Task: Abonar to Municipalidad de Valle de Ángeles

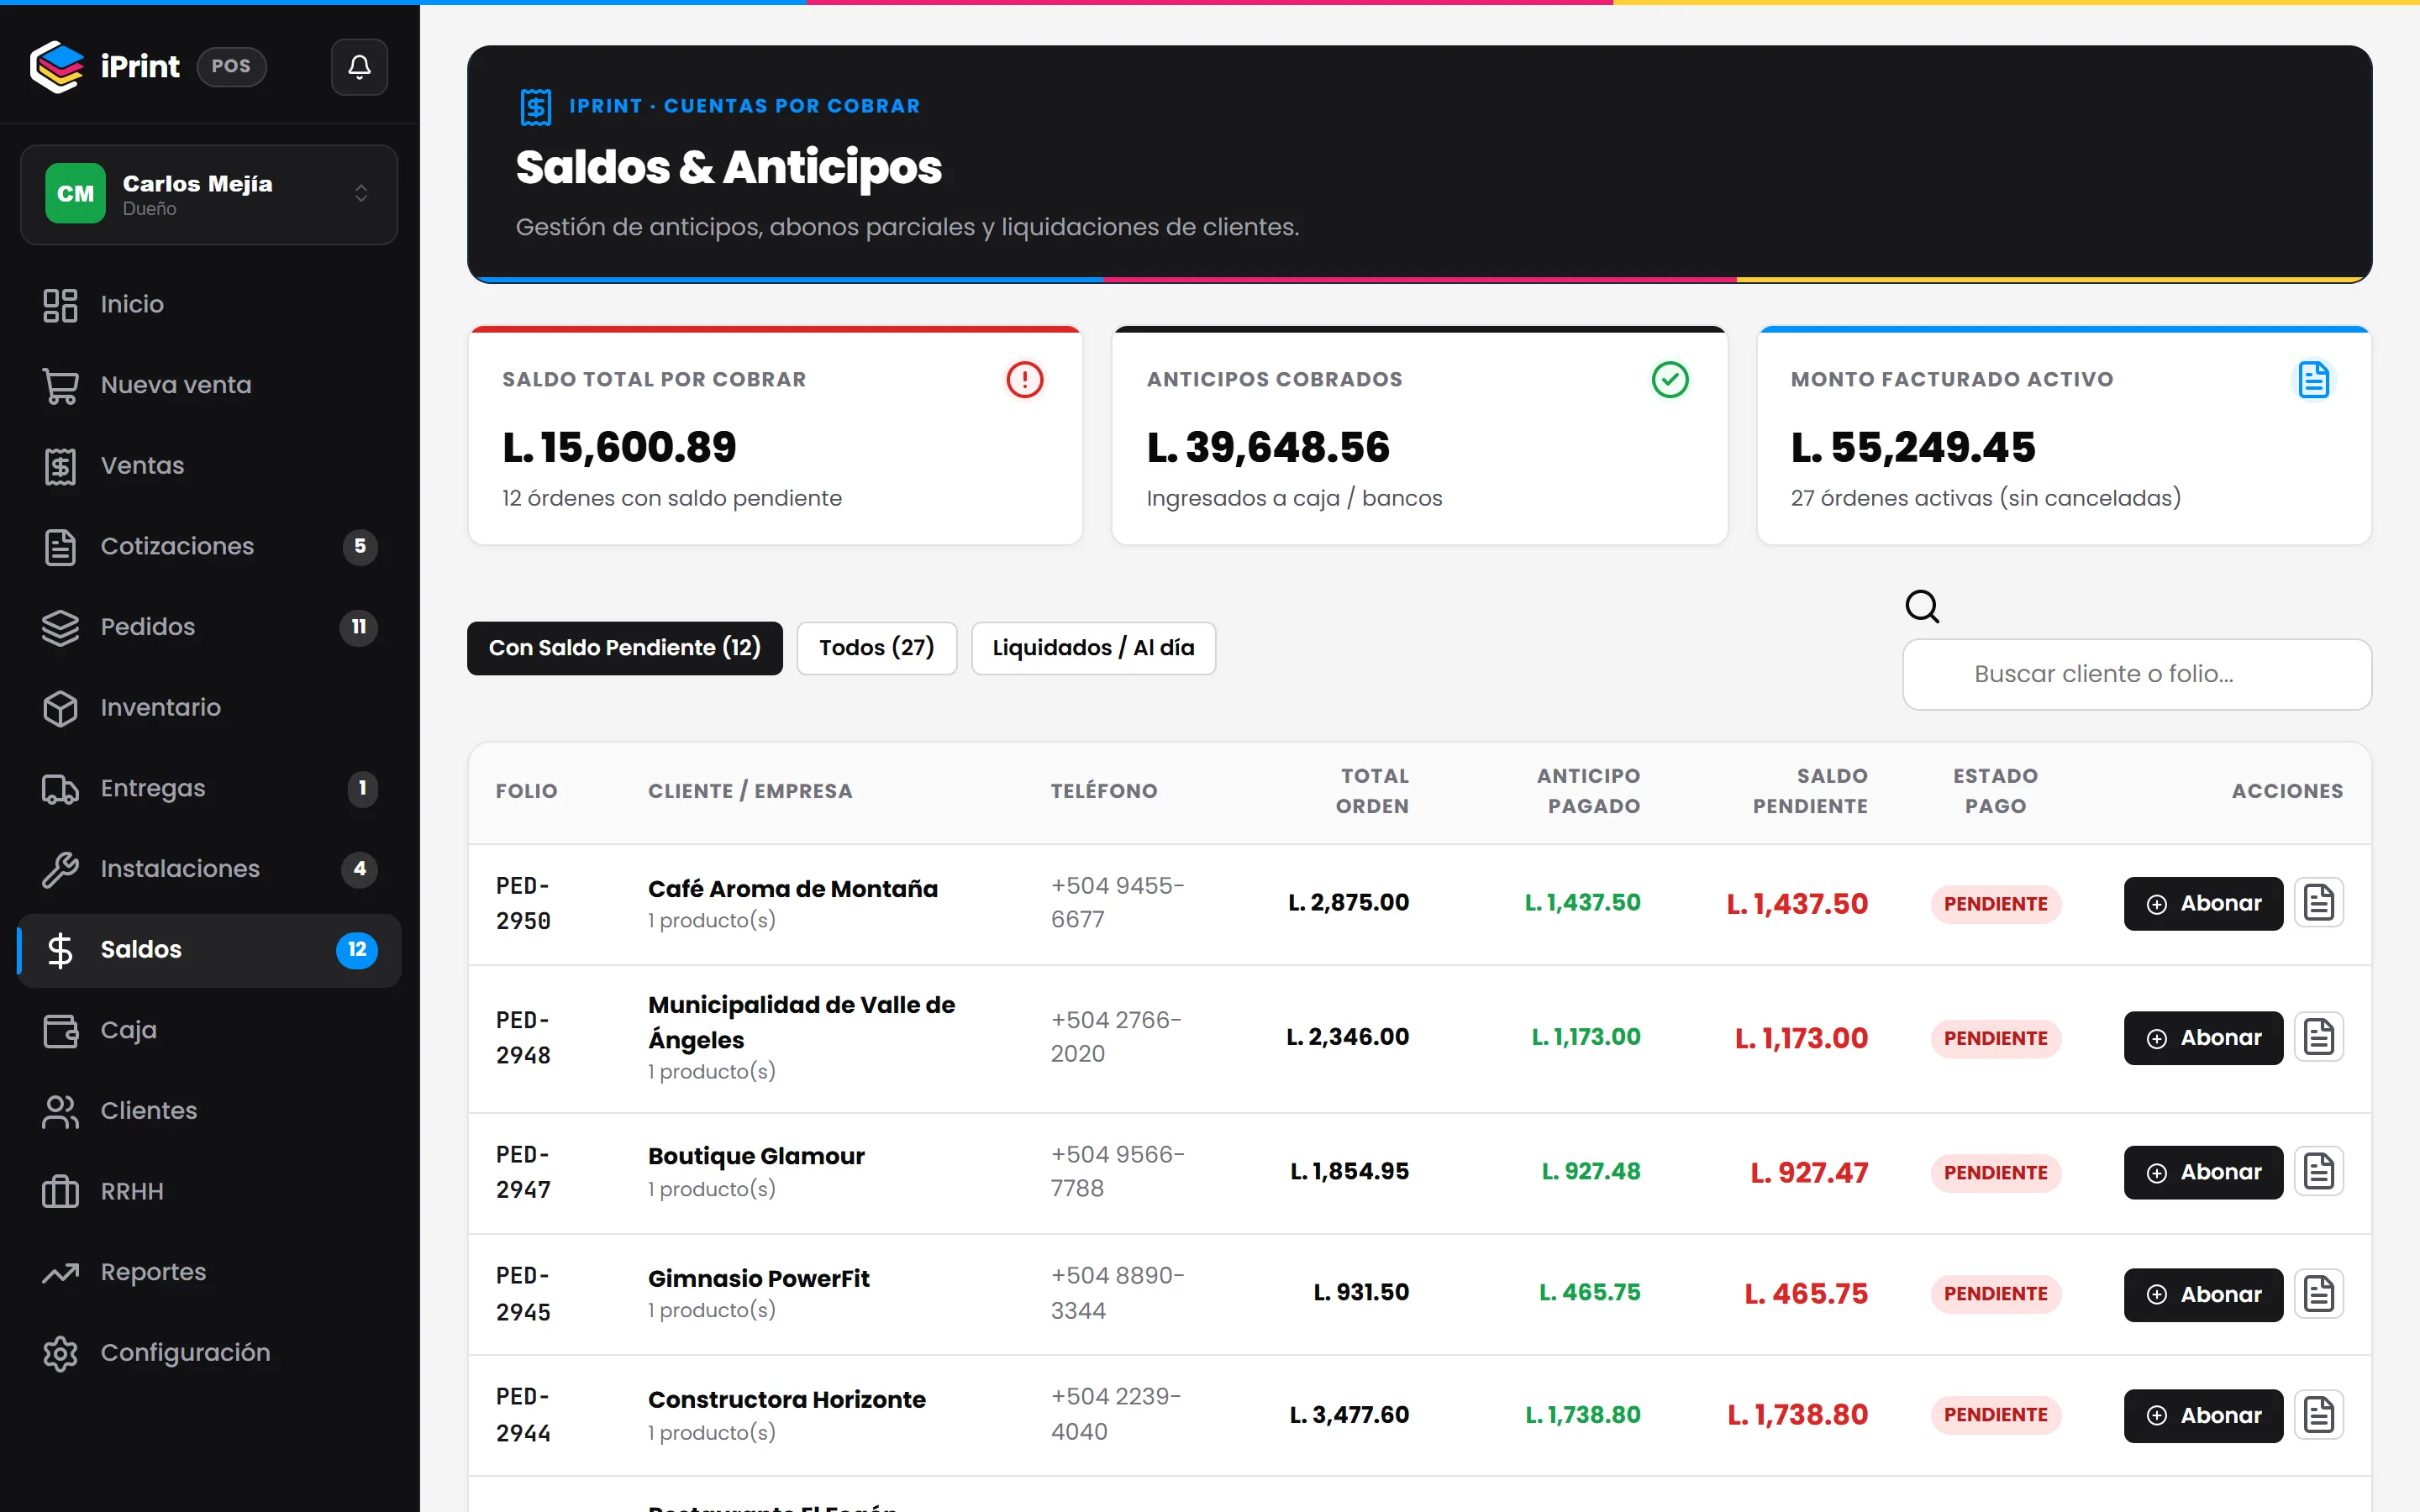Action: click(2203, 1039)
